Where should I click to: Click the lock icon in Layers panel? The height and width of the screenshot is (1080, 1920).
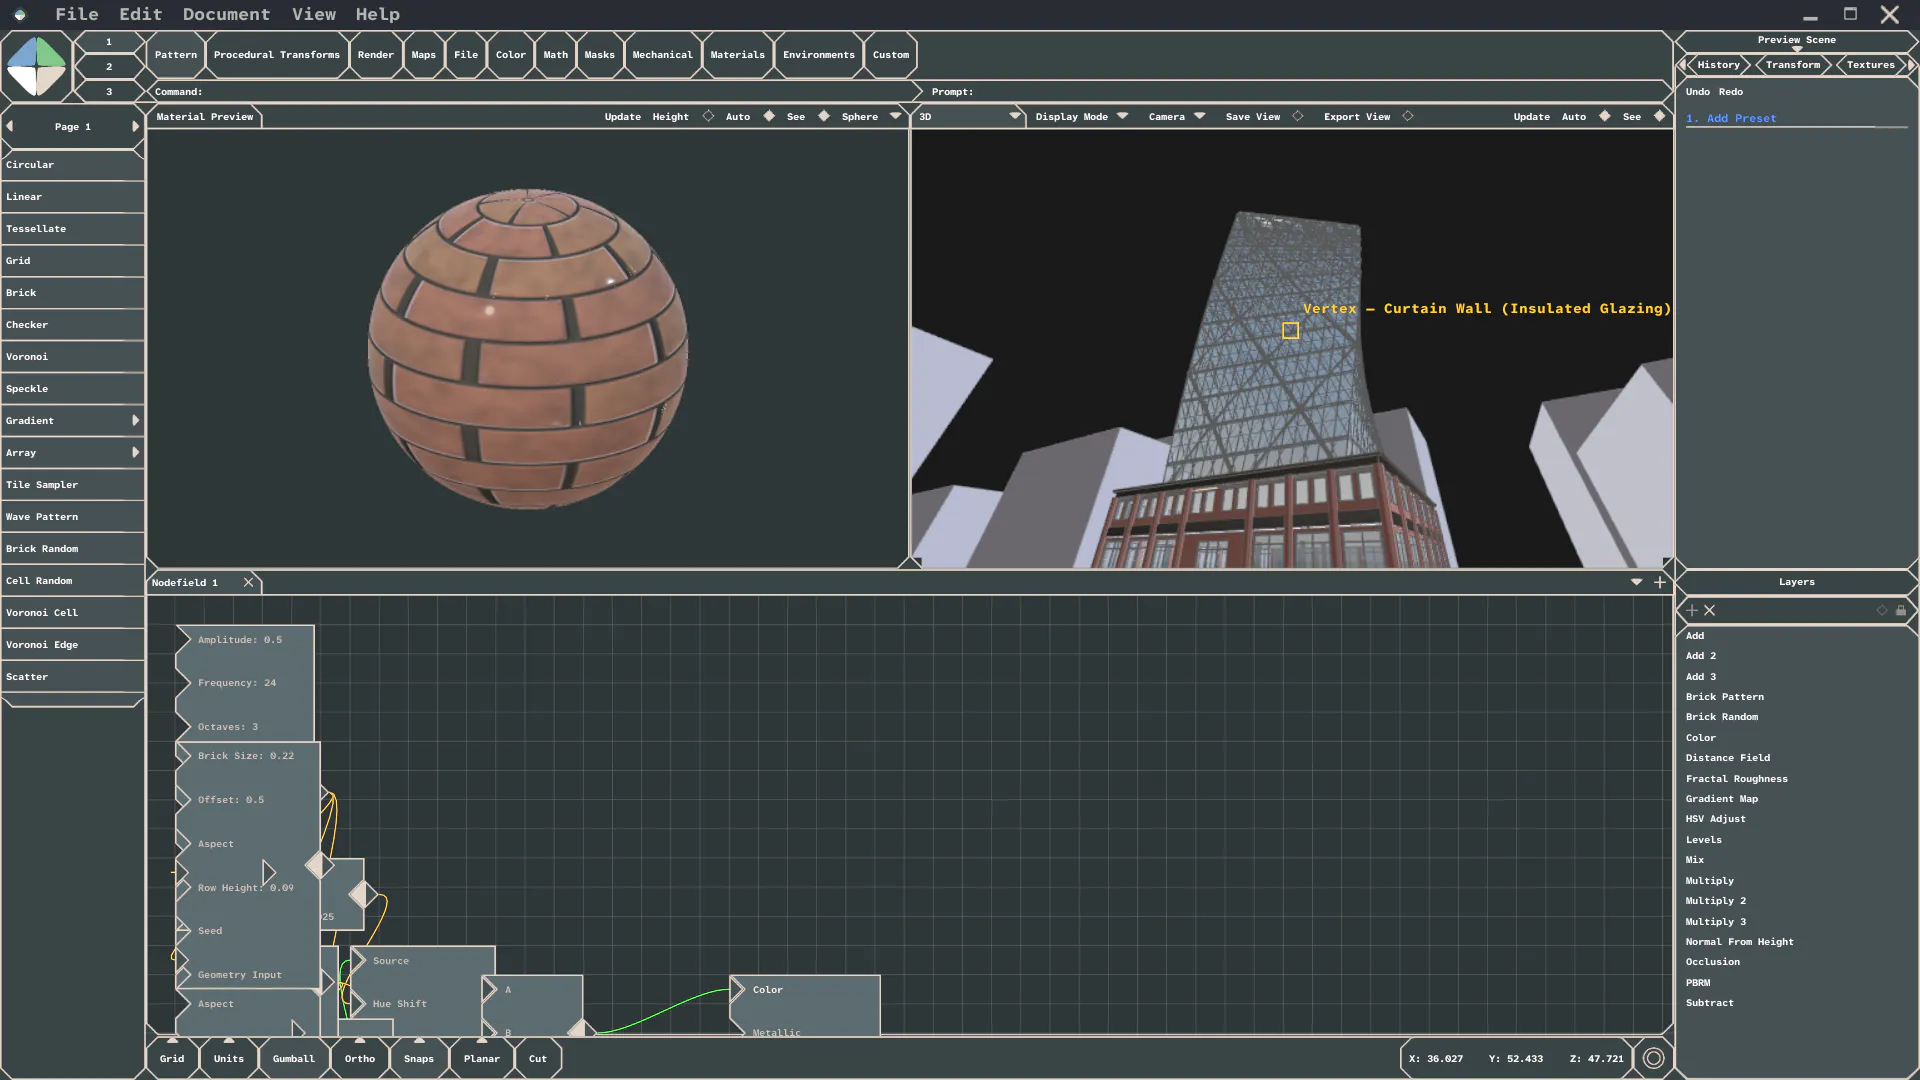pos(1901,610)
